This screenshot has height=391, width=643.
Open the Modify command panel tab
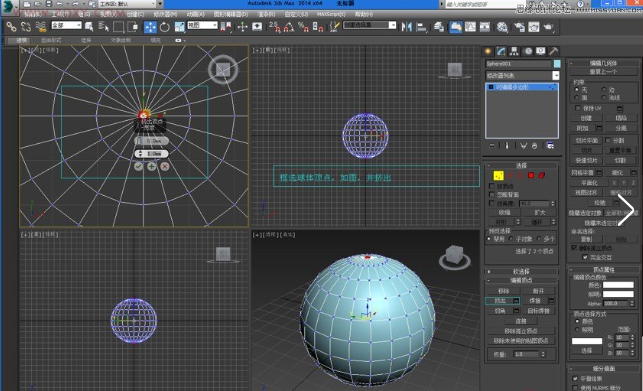point(501,51)
